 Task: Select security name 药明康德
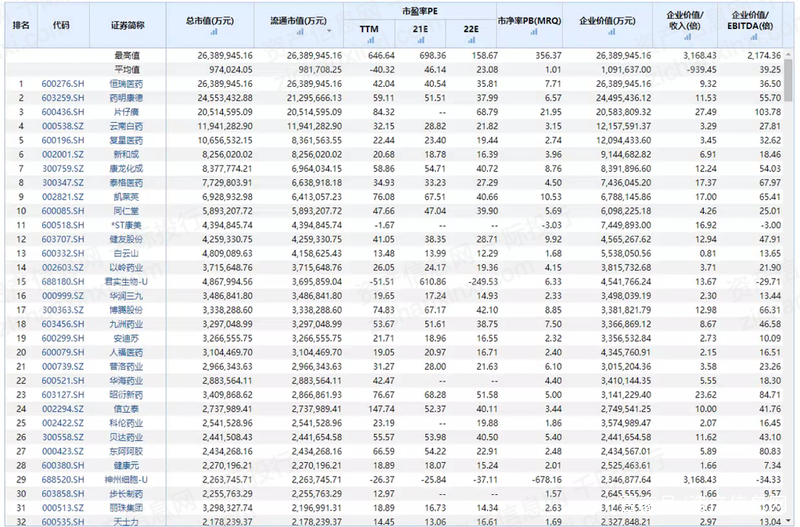(127, 98)
